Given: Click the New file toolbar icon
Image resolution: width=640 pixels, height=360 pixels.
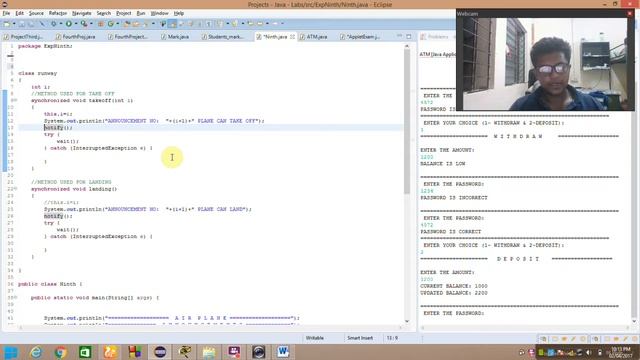Looking at the screenshot, I should point(7,24).
